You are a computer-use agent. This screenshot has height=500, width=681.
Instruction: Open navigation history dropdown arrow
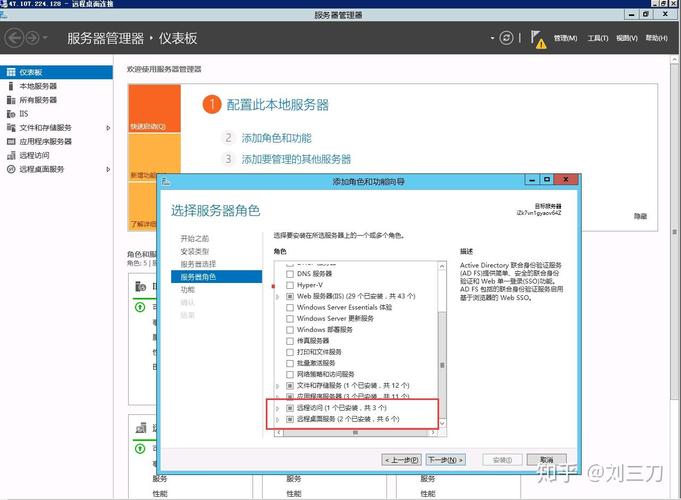click(45, 38)
